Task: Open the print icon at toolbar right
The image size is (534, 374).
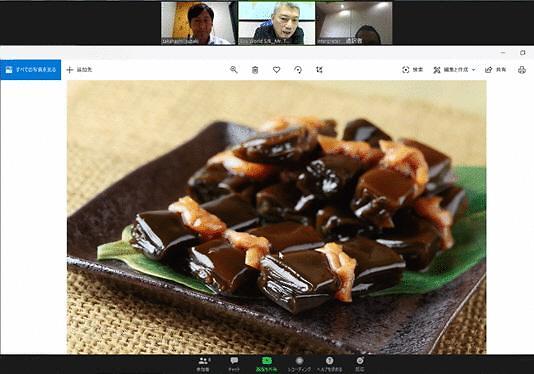Action: 522,70
